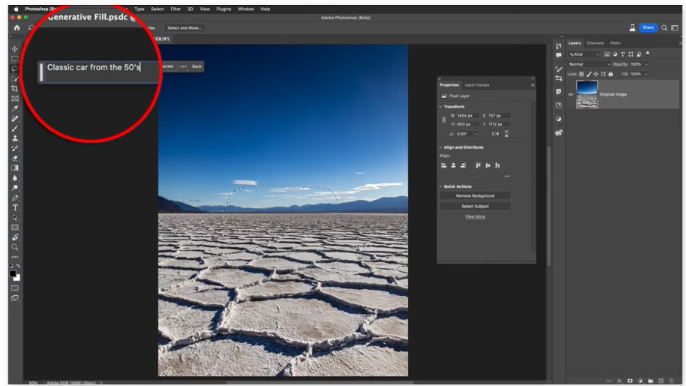The height and width of the screenshot is (386, 686).
Task: Filter layers by adjustment layers
Action: (x=615, y=54)
